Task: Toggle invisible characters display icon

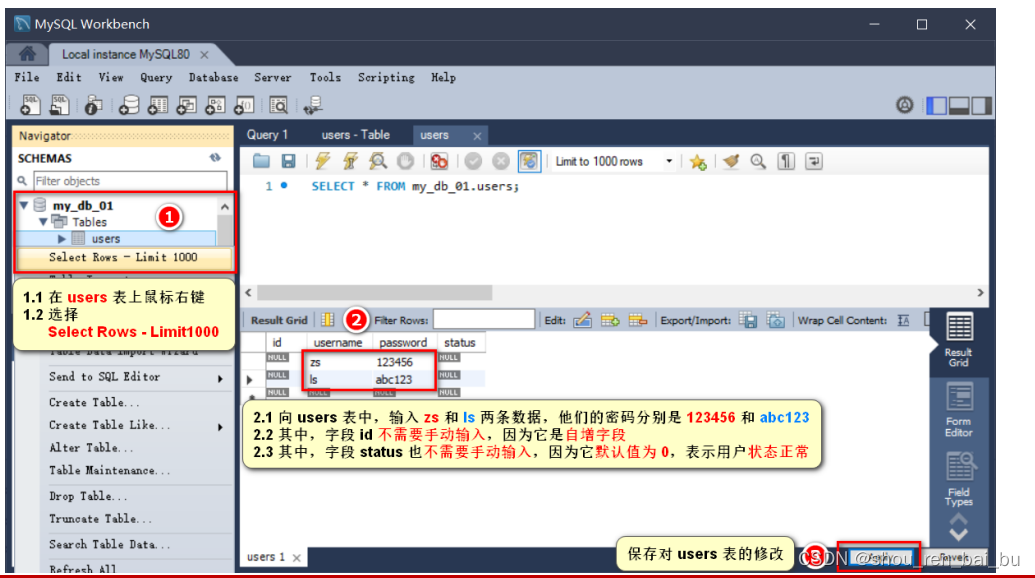Action: click(x=786, y=161)
